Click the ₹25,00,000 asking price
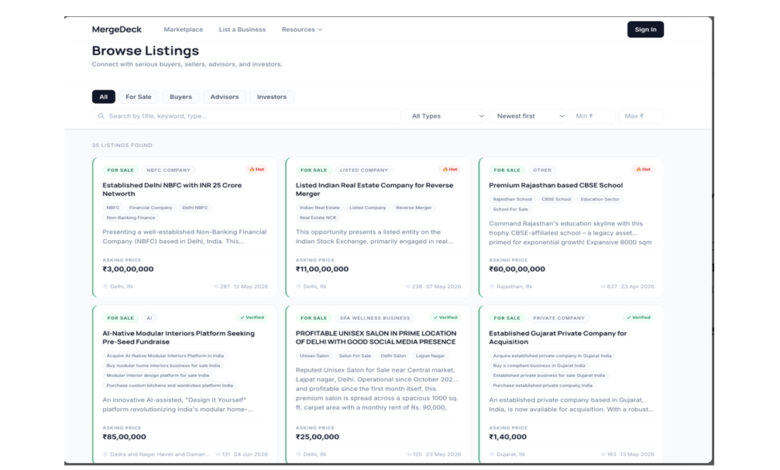 (x=317, y=437)
